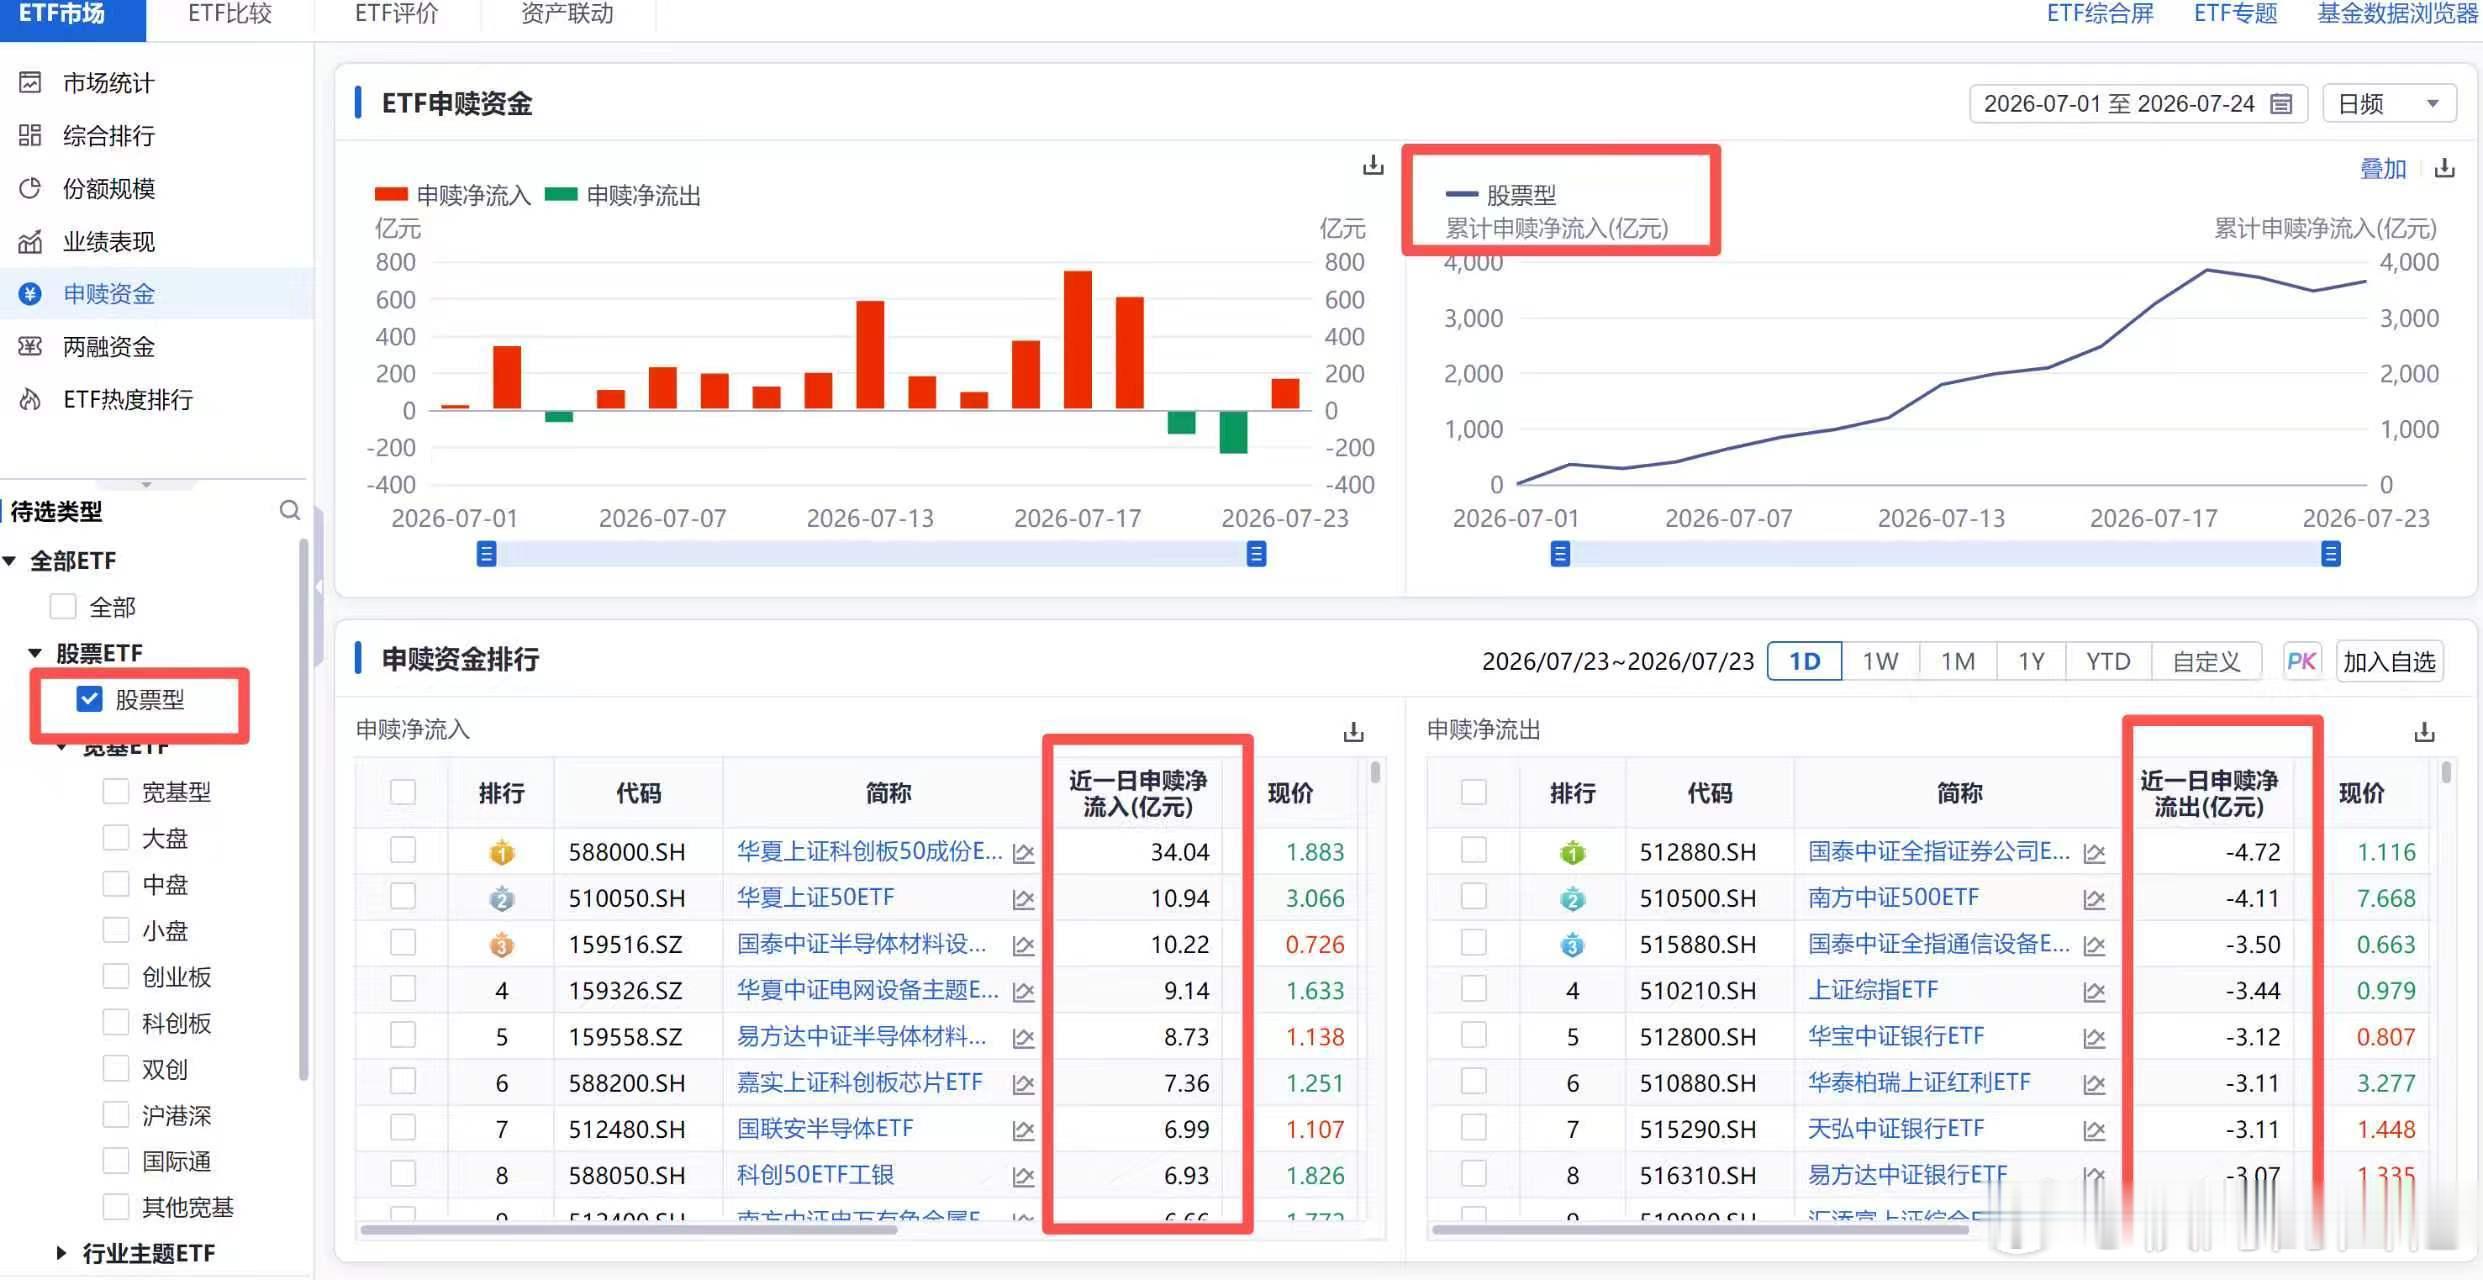Check row checkbox for 588000.SH

tap(403, 851)
